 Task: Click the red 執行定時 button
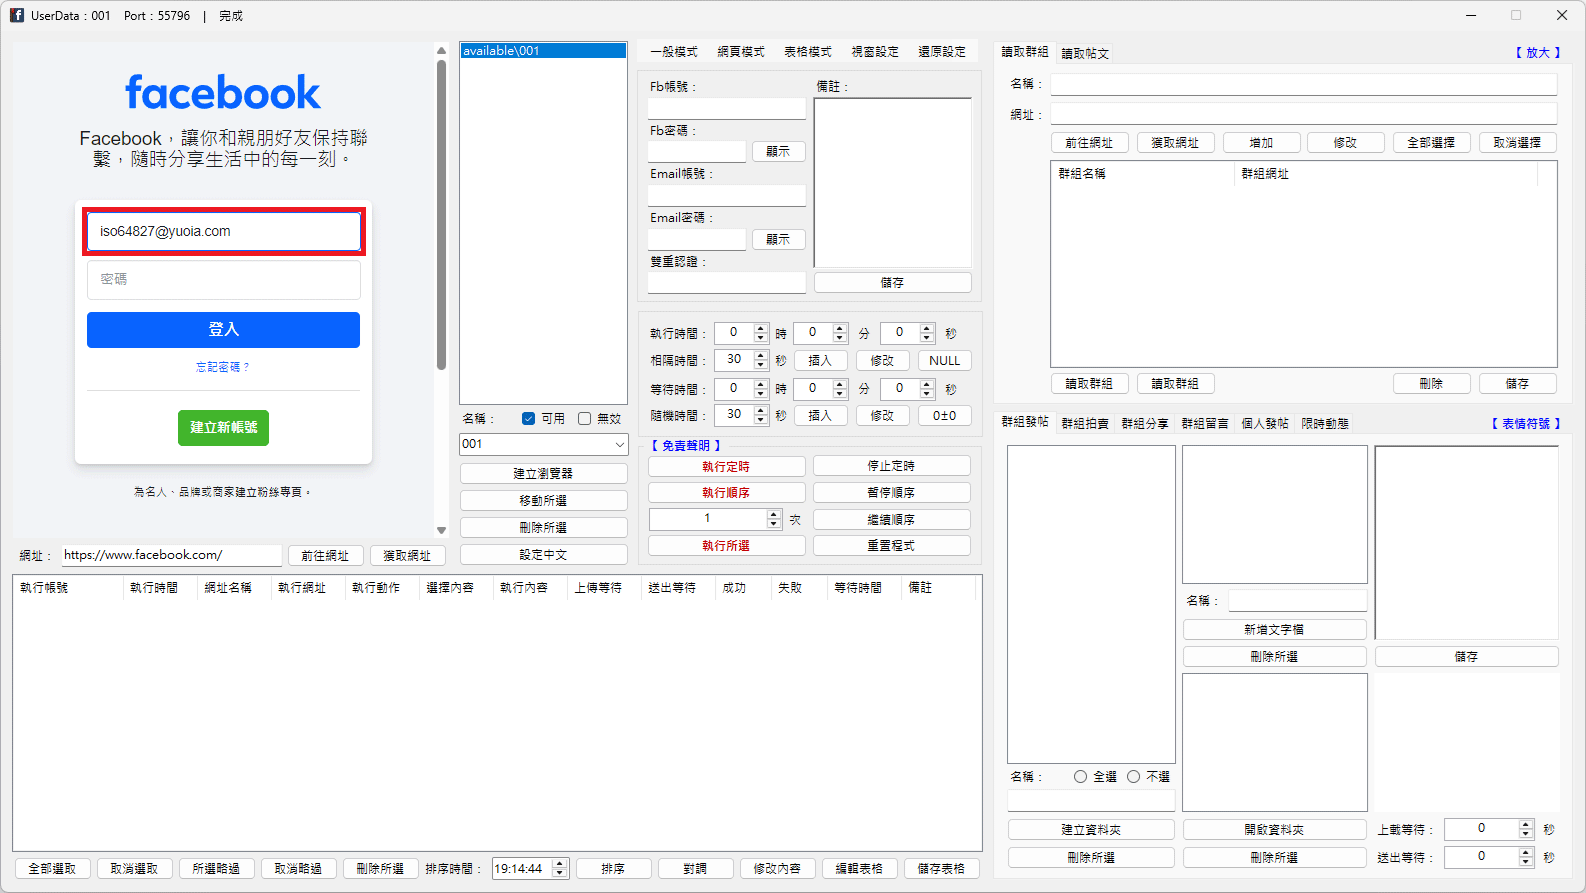pyautogui.click(x=726, y=466)
